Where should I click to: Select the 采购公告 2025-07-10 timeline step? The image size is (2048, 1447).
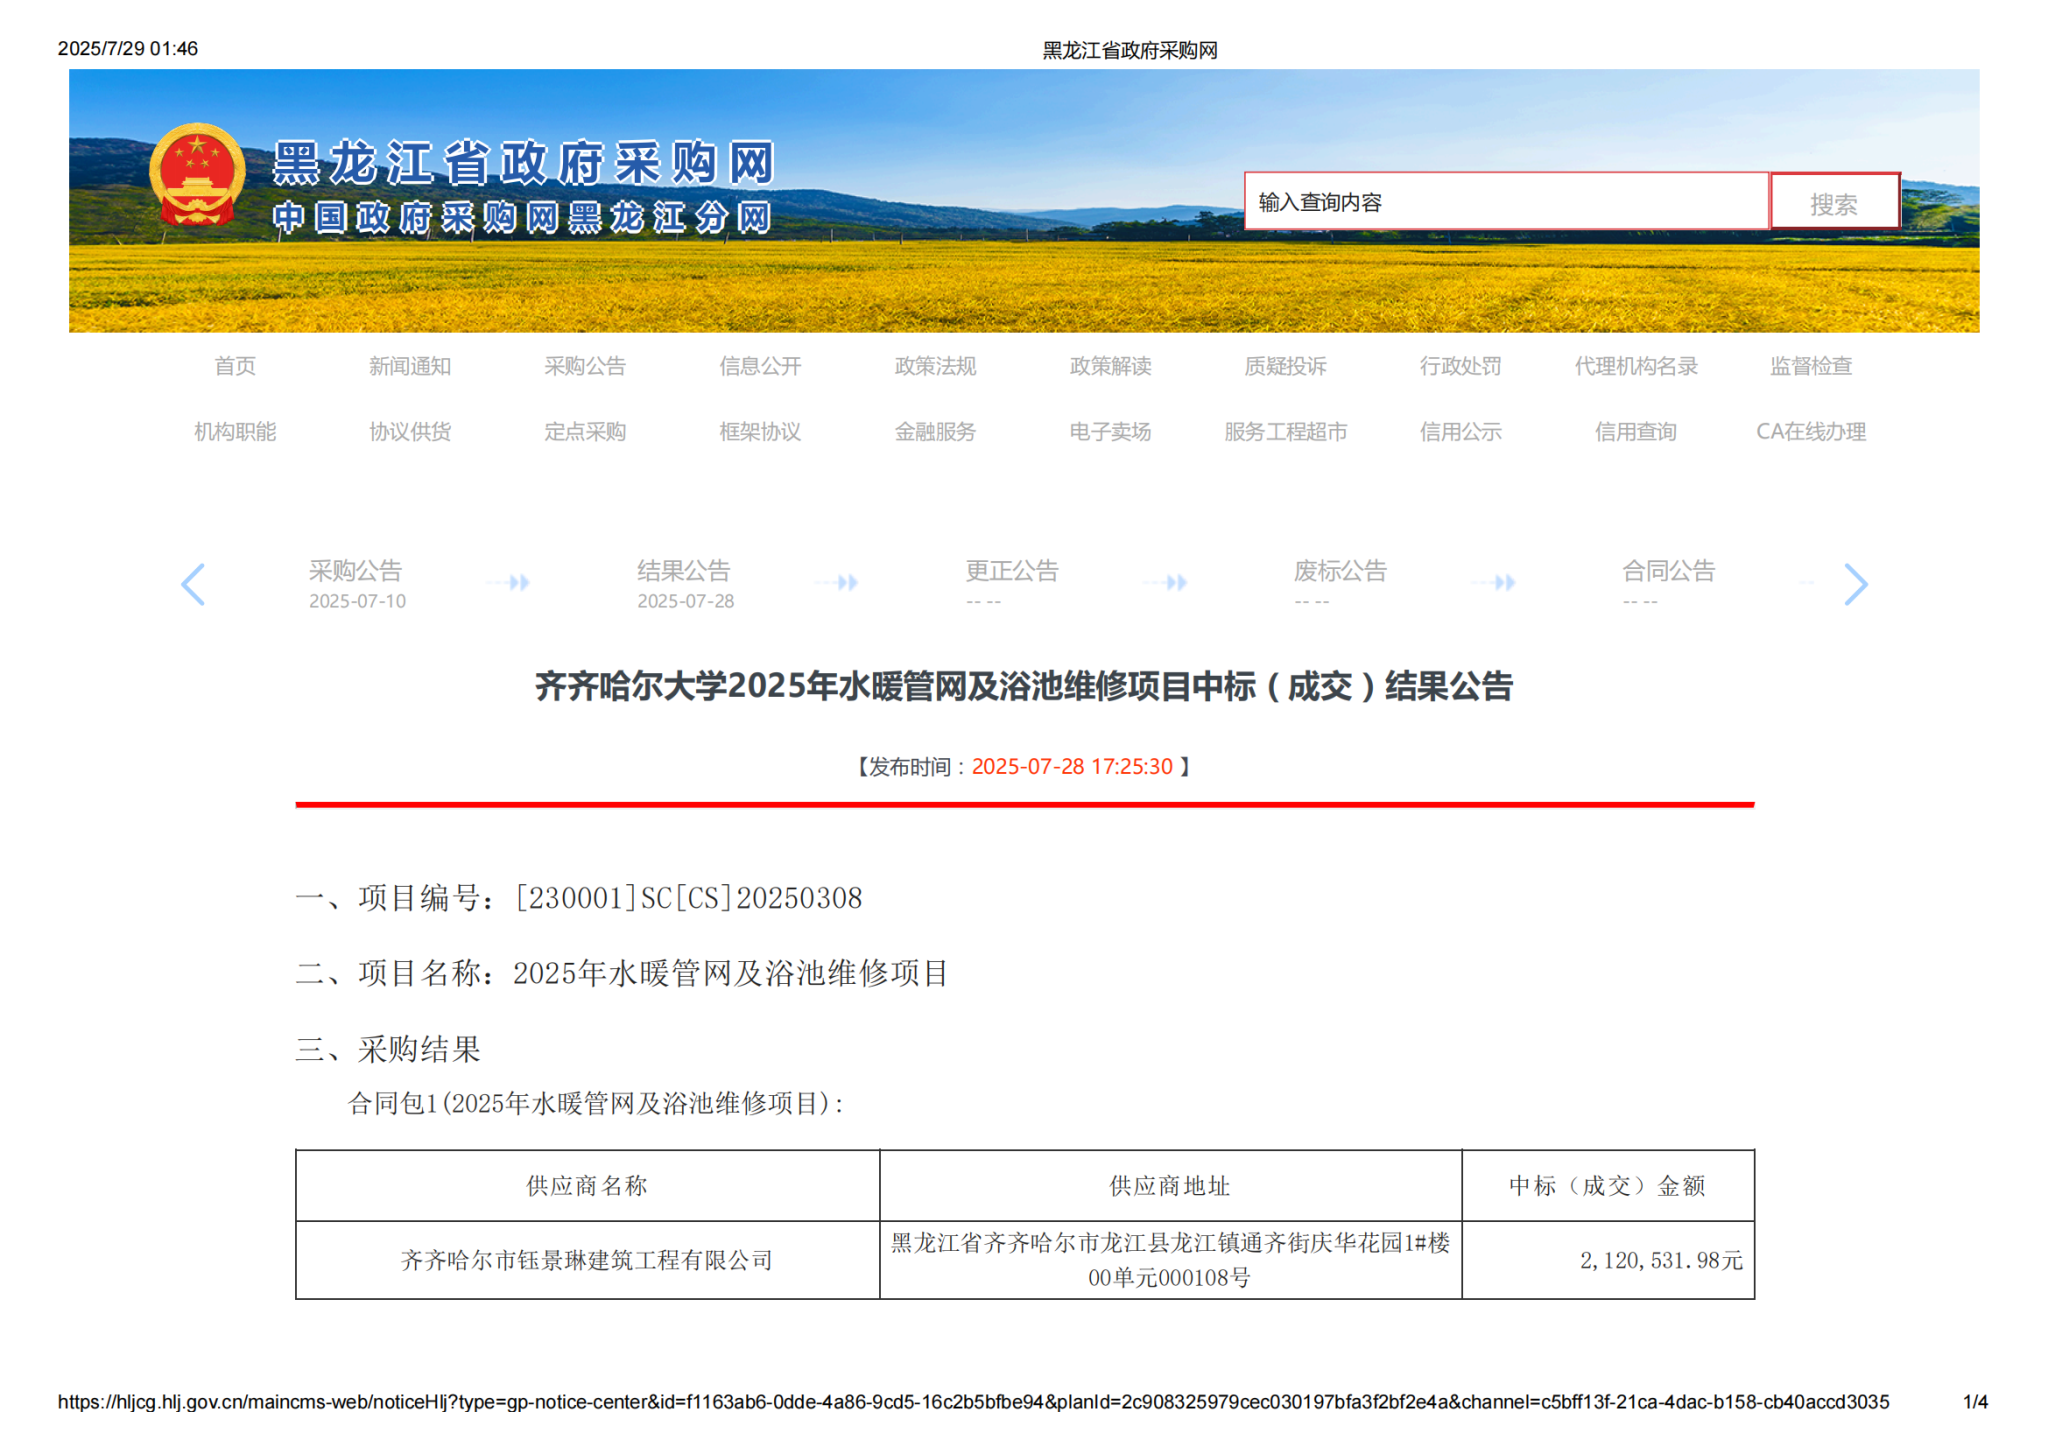click(x=356, y=583)
